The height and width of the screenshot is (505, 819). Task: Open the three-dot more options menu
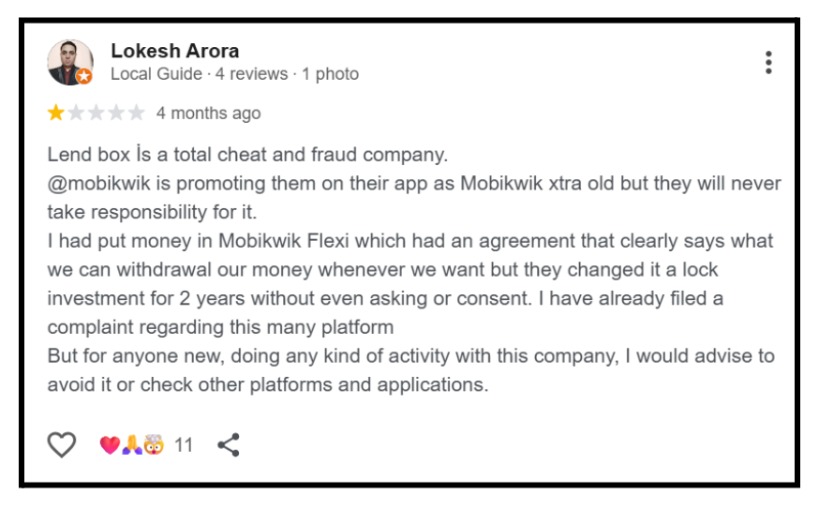768,62
